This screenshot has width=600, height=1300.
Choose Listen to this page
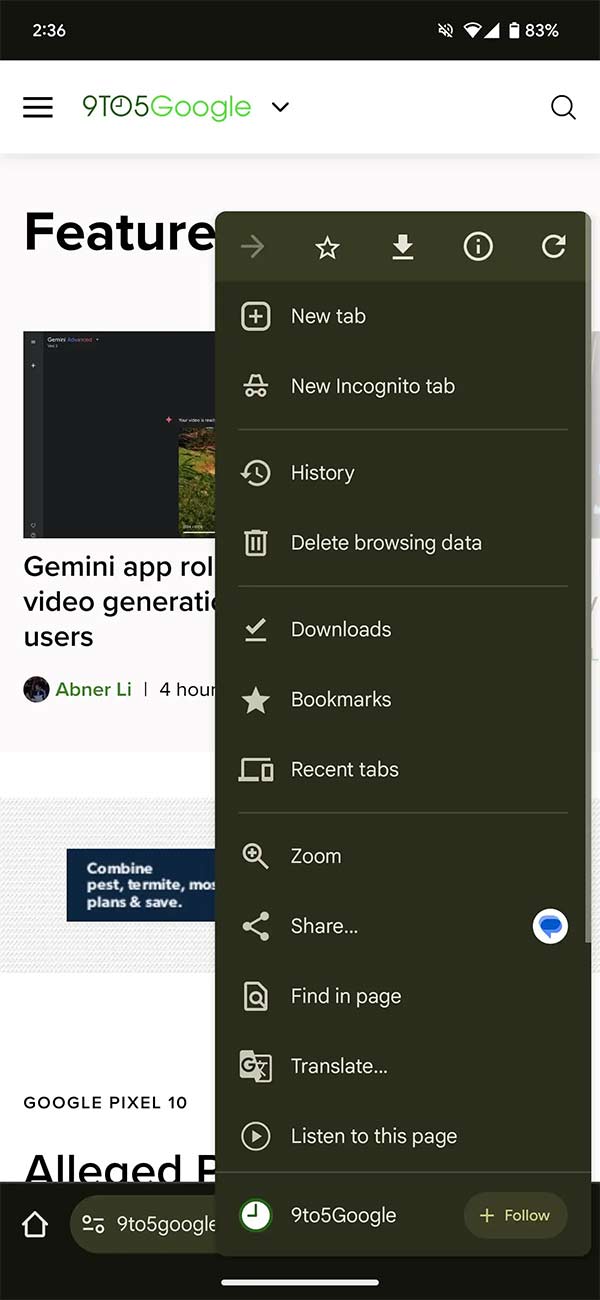point(373,1136)
